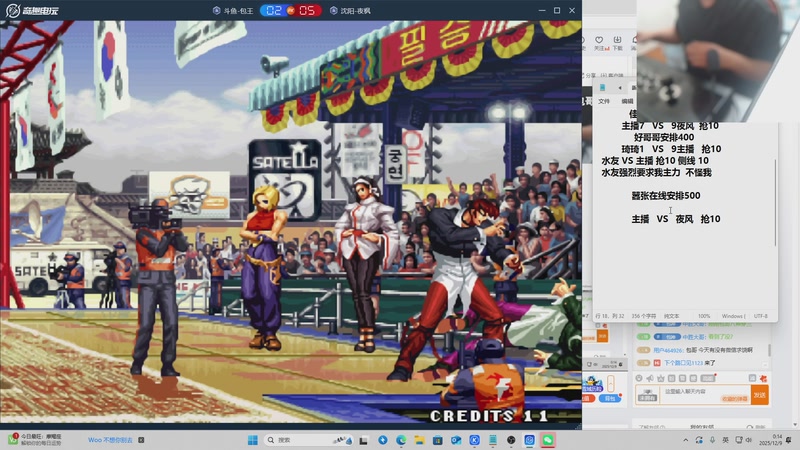Click the Notepad line 好哥哥安排400
This screenshot has height=450, width=800.
tap(664, 137)
